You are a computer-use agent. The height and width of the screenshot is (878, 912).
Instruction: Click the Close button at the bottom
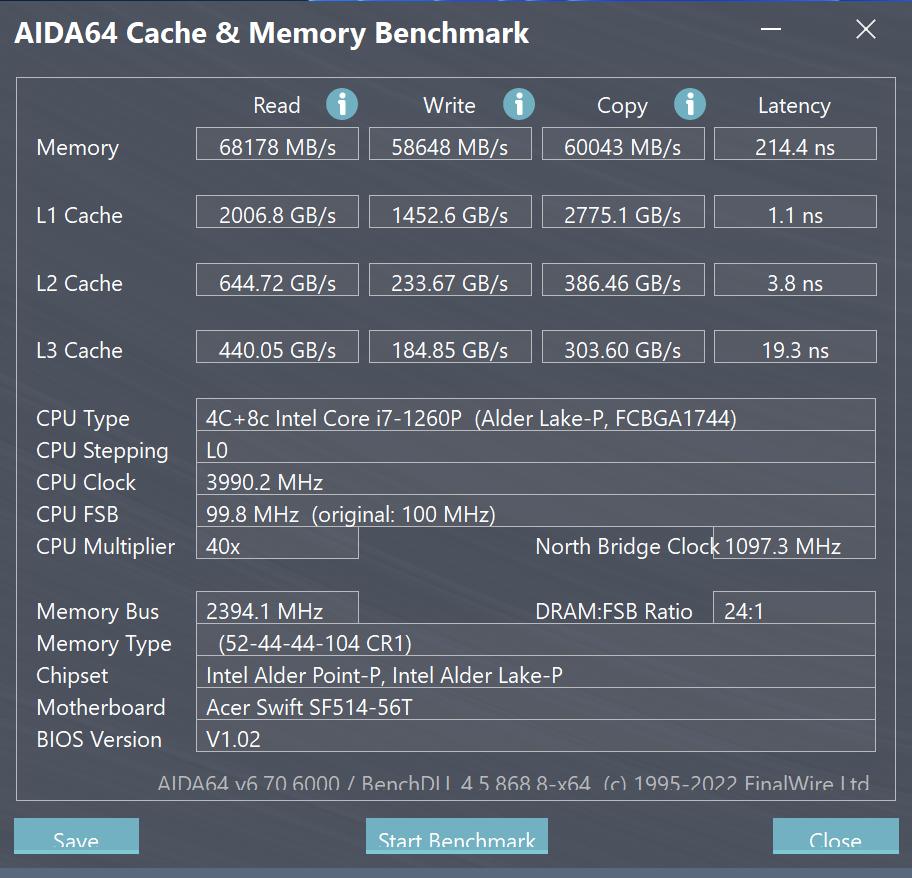[x=835, y=838]
